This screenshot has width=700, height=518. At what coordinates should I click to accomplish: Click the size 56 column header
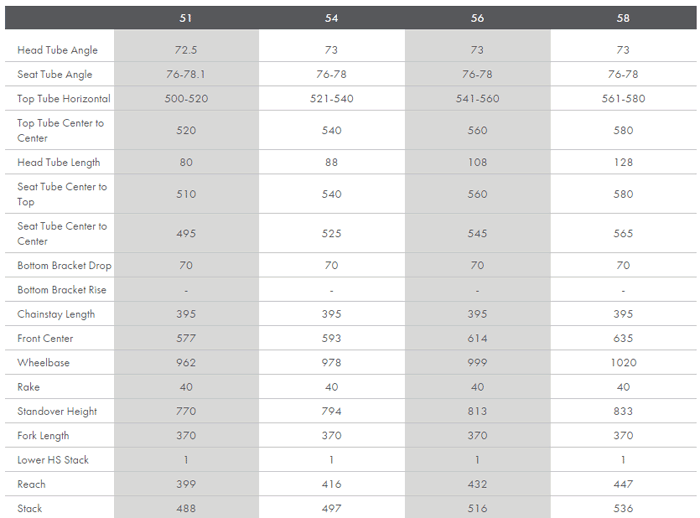click(477, 18)
